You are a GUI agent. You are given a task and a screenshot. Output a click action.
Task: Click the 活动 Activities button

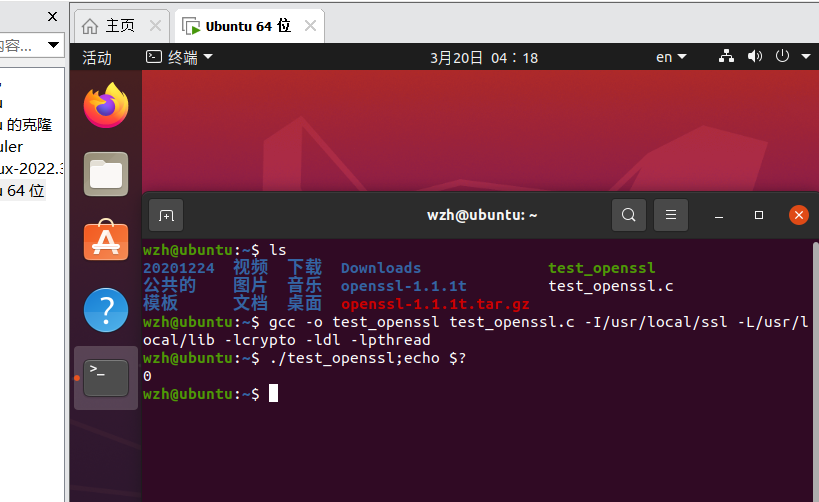(97, 57)
